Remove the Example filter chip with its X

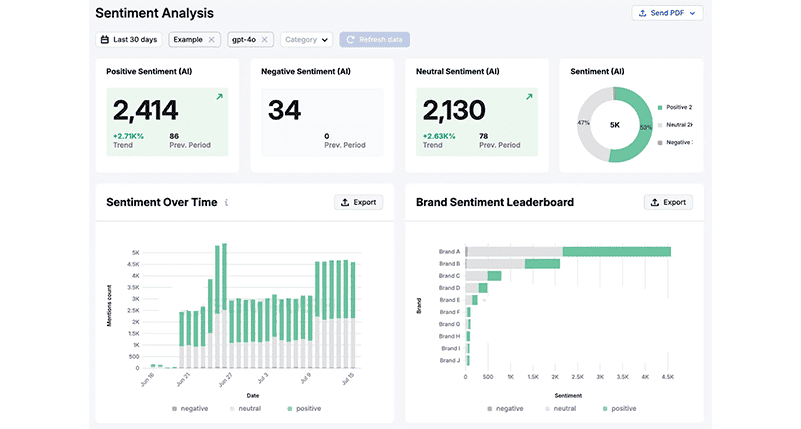[211, 40]
